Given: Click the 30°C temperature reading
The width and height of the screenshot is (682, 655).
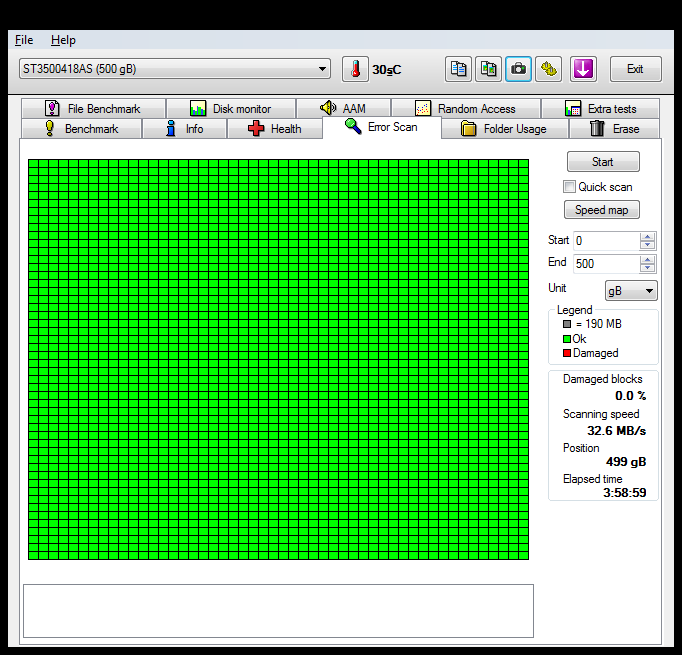Looking at the screenshot, I should 387,70.
